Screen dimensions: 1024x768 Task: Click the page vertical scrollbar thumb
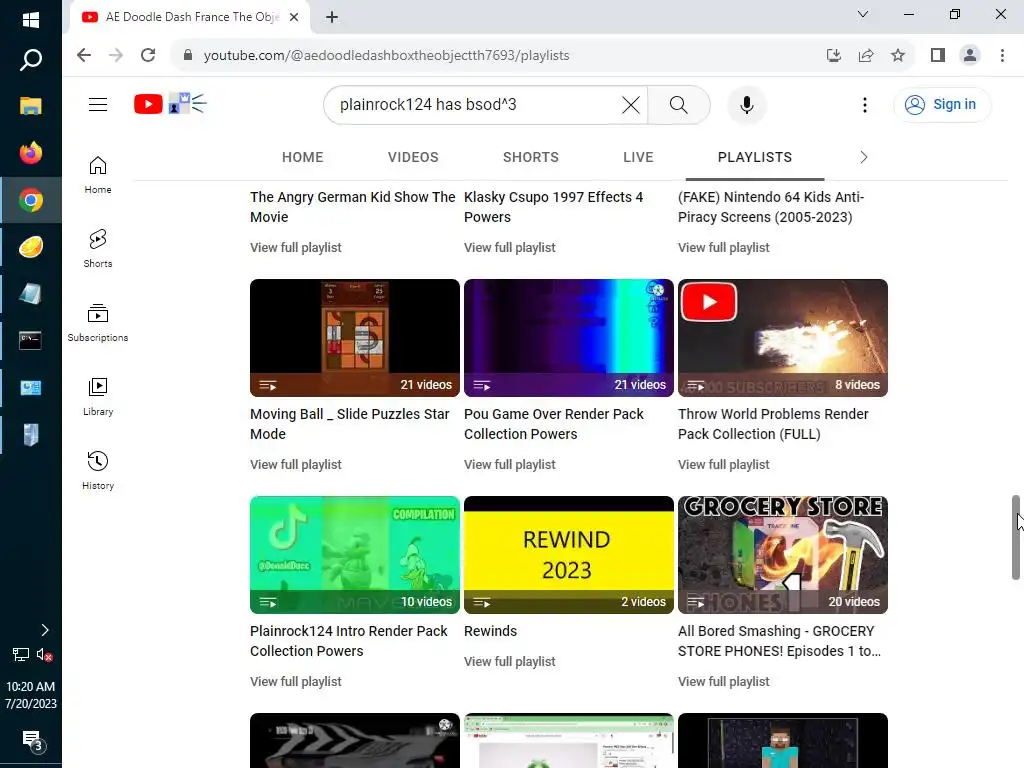1016,537
